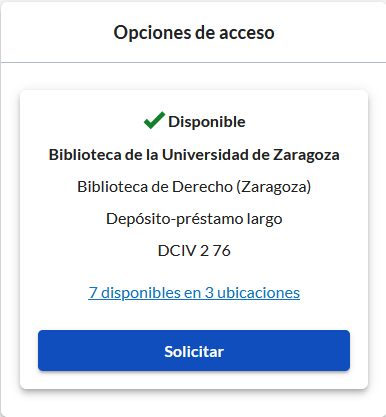
Task: Click the green availability checkmark icon
Action: coord(154,120)
